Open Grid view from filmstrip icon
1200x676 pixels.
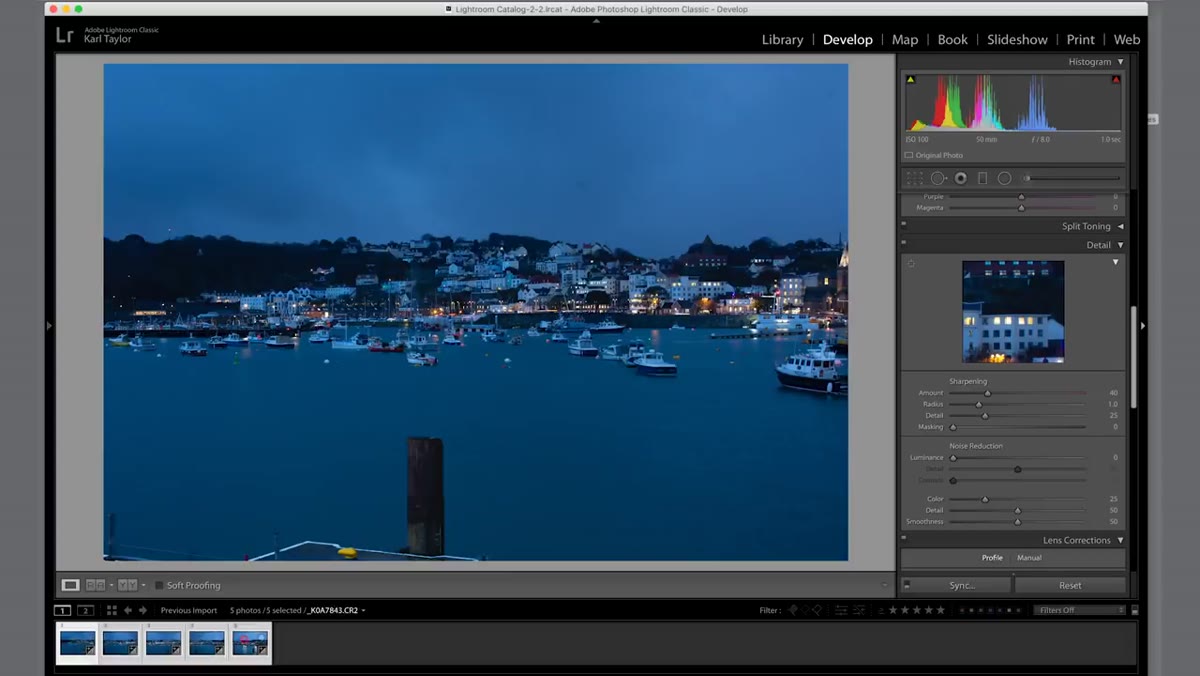112,610
